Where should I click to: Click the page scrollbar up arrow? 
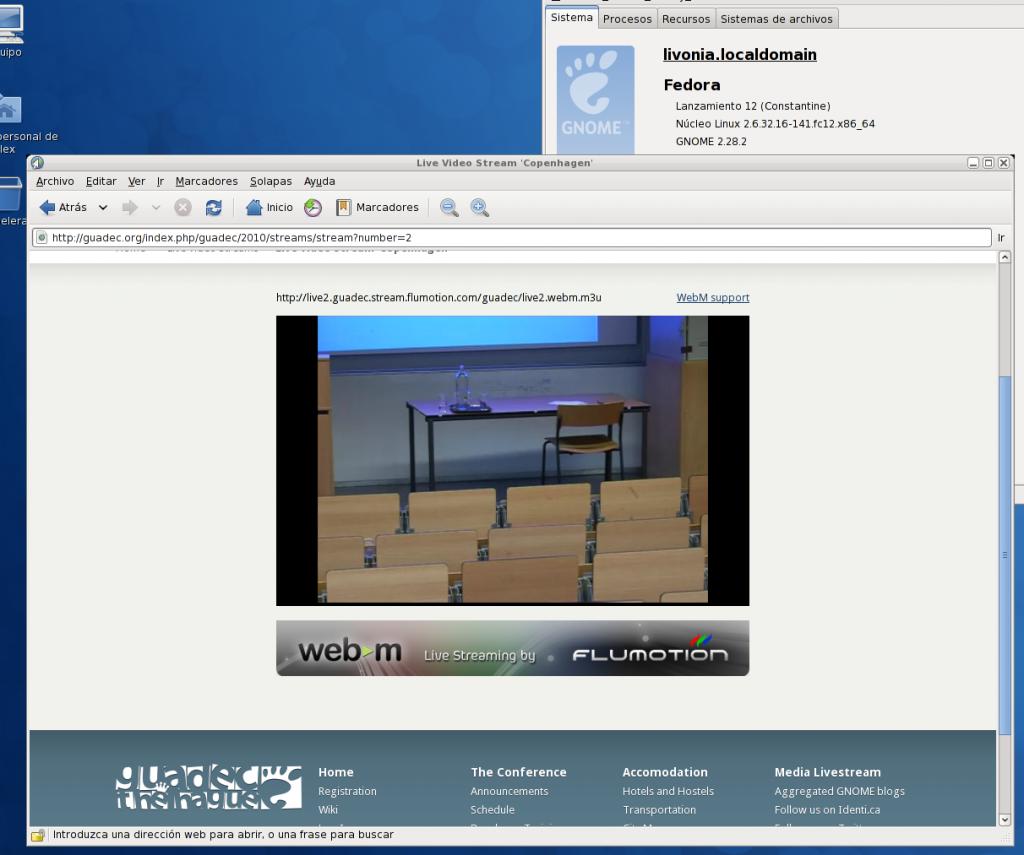tap(1004, 257)
